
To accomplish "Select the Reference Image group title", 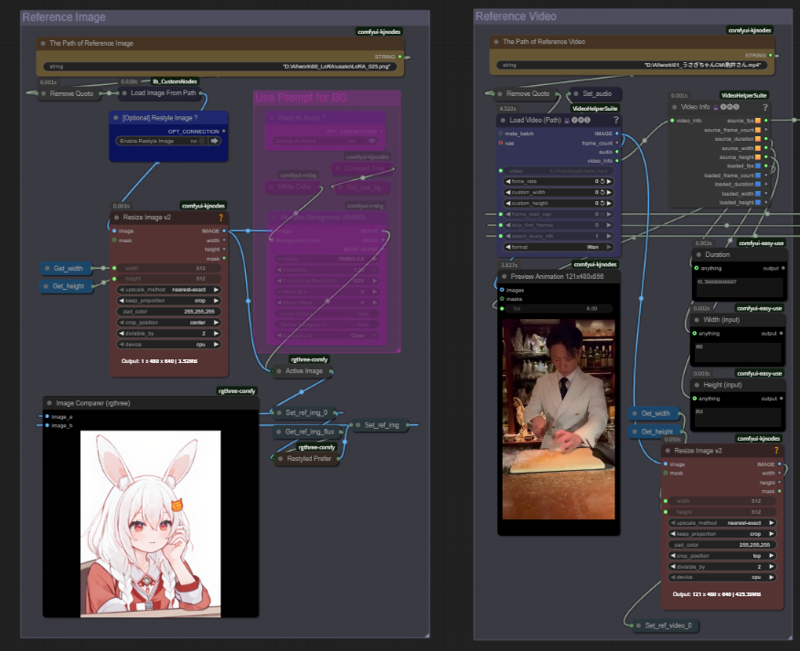I will pos(64,17).
